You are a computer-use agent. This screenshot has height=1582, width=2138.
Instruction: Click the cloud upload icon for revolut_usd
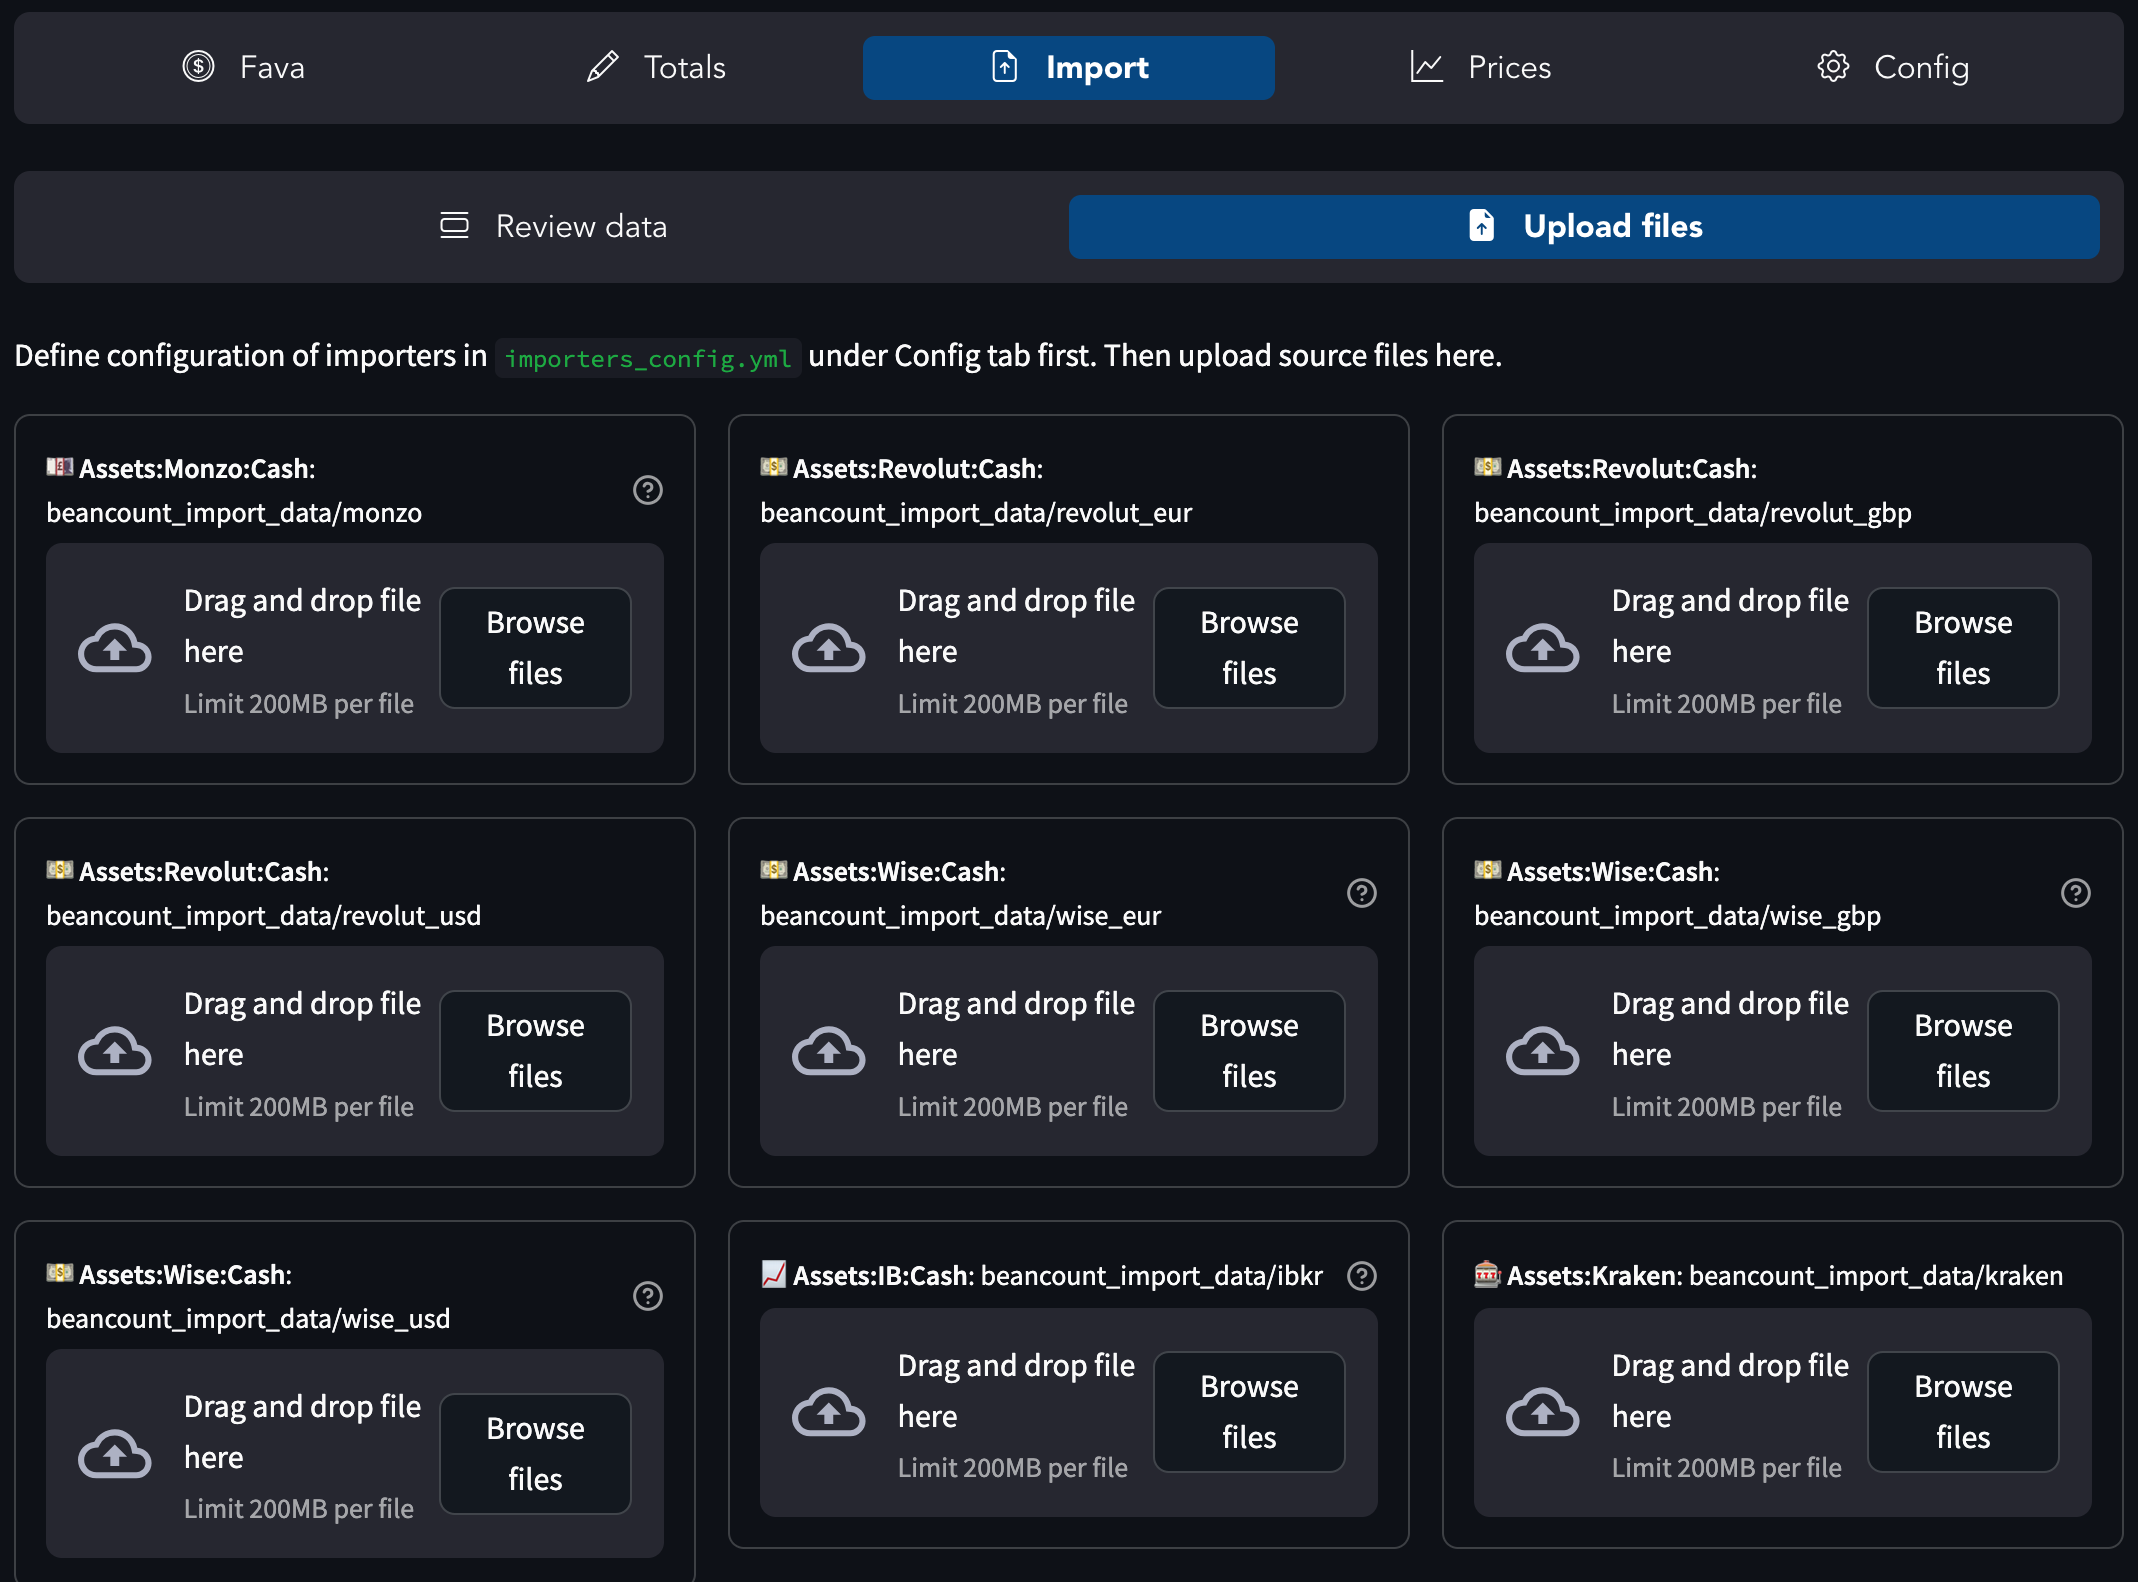coord(115,1051)
